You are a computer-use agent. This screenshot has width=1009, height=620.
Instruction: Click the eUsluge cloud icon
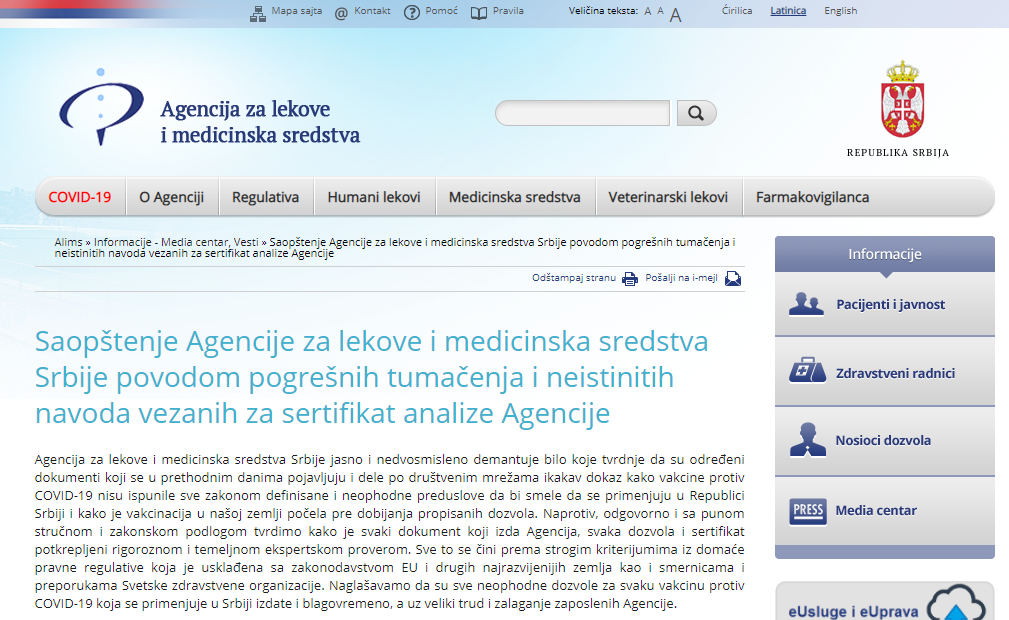[x=956, y=603]
